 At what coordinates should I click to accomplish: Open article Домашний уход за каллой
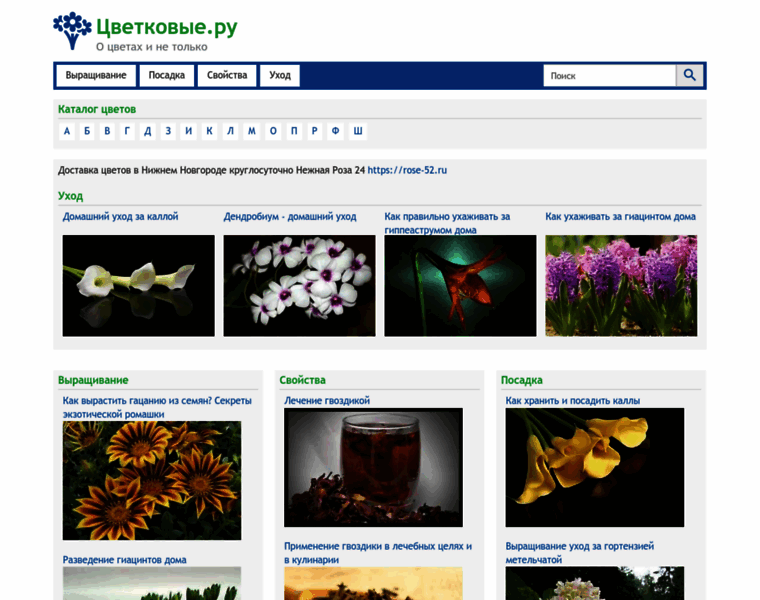click(120, 216)
